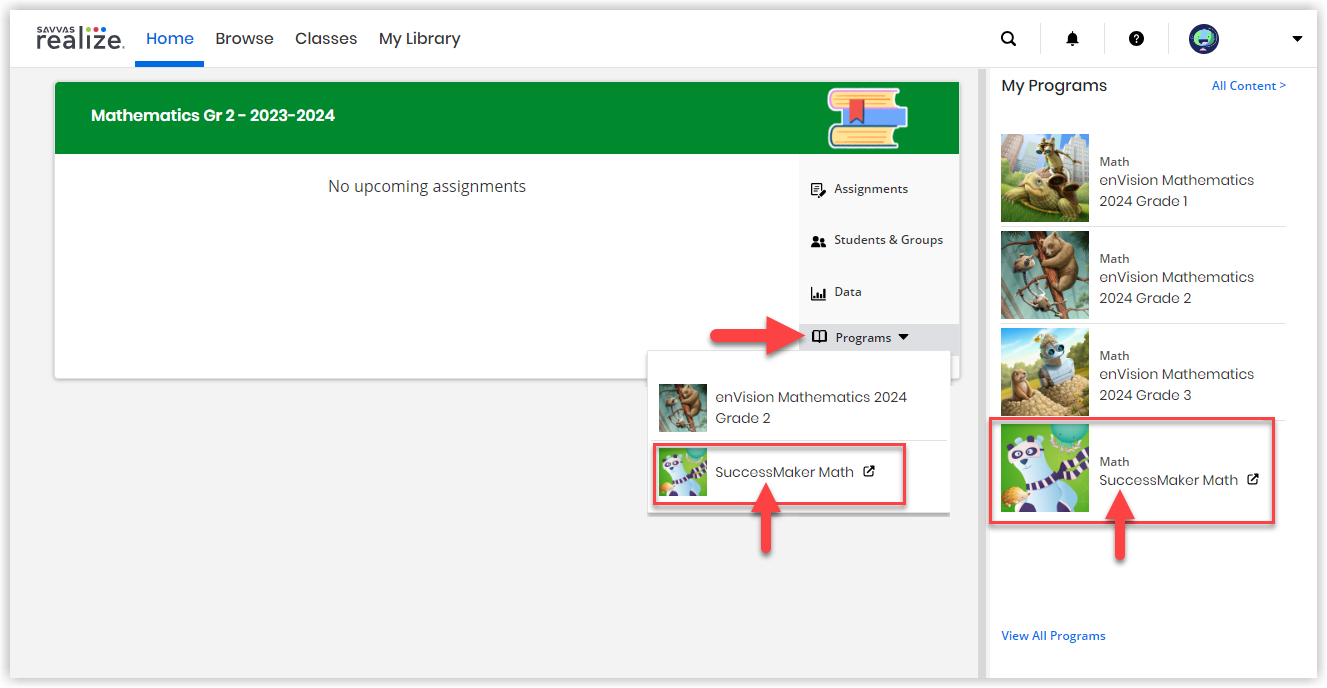Click the external link icon beside SuccessMaker Math
This screenshot has height=688, width=1327.
868,470
